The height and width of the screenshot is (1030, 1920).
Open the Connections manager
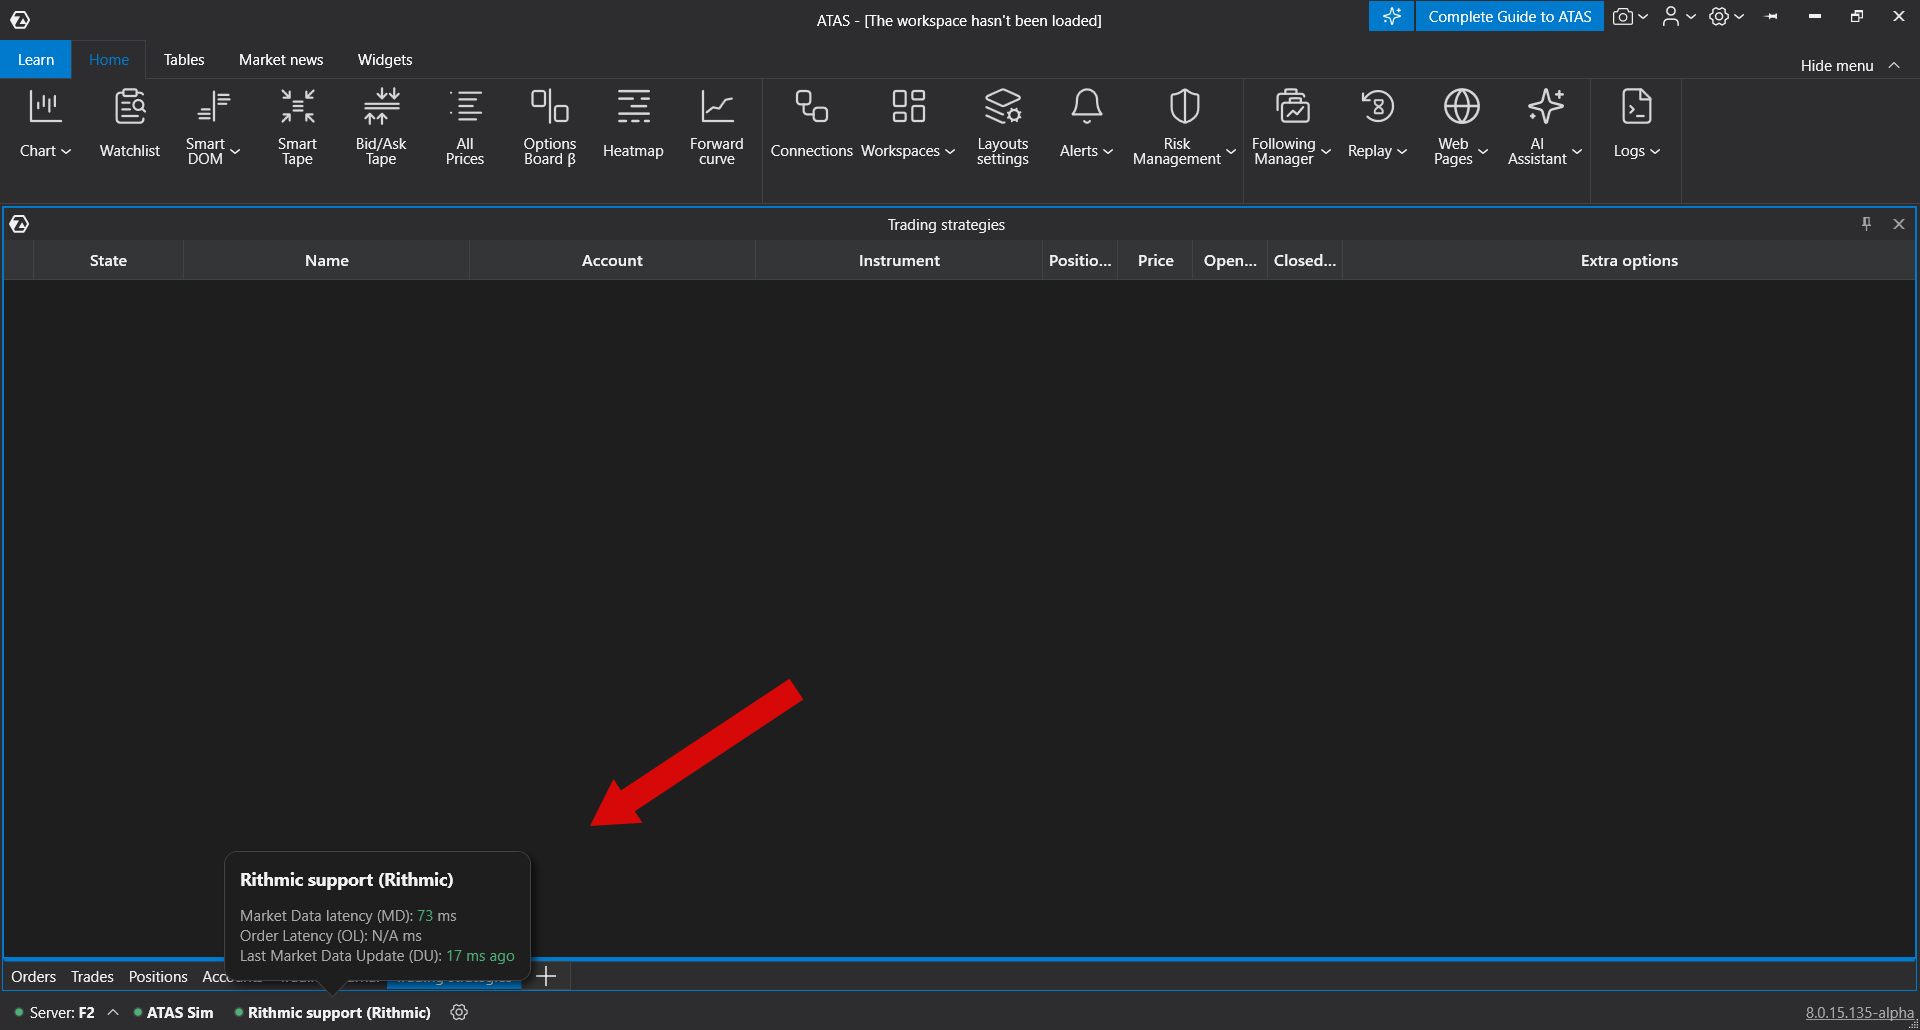click(811, 125)
